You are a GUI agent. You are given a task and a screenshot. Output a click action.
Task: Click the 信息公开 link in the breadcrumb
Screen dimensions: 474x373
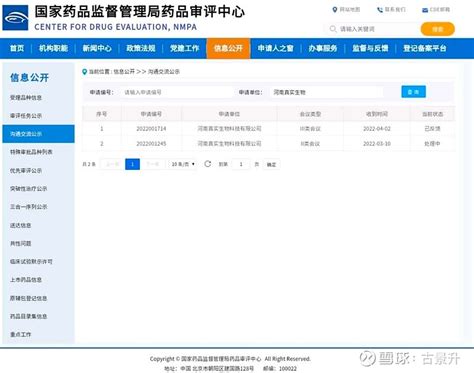[124, 72]
